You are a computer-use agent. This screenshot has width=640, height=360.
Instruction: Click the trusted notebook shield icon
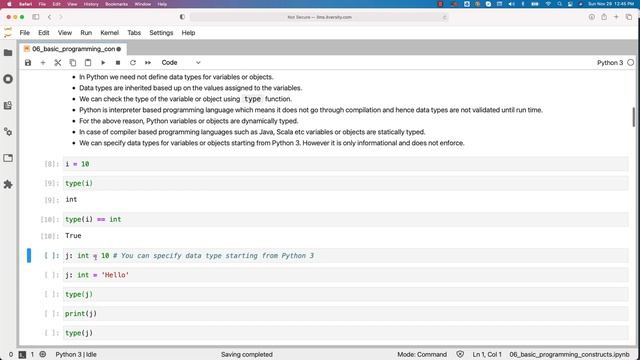click(460, 355)
